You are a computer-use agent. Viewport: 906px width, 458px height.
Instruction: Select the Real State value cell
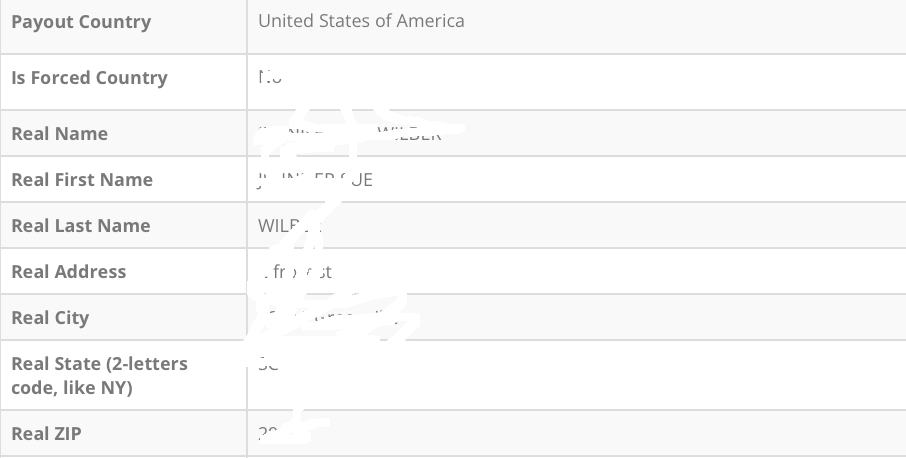575,375
